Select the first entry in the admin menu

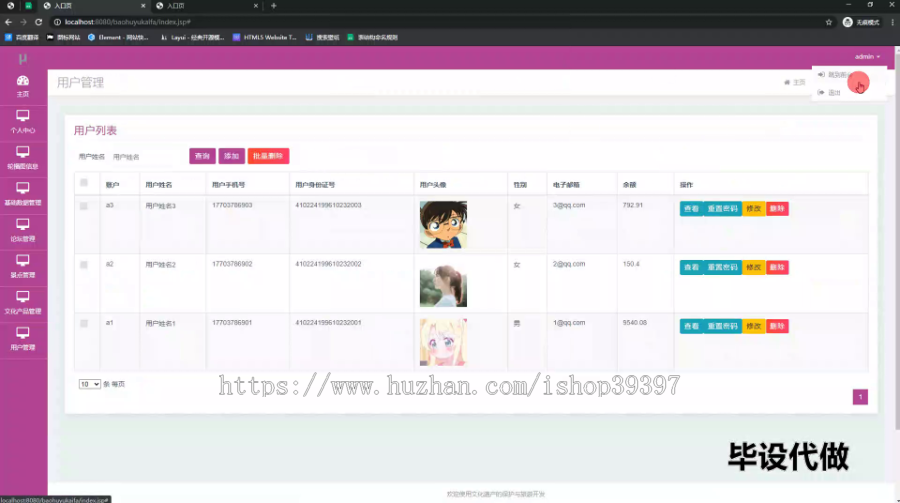click(x=848, y=75)
